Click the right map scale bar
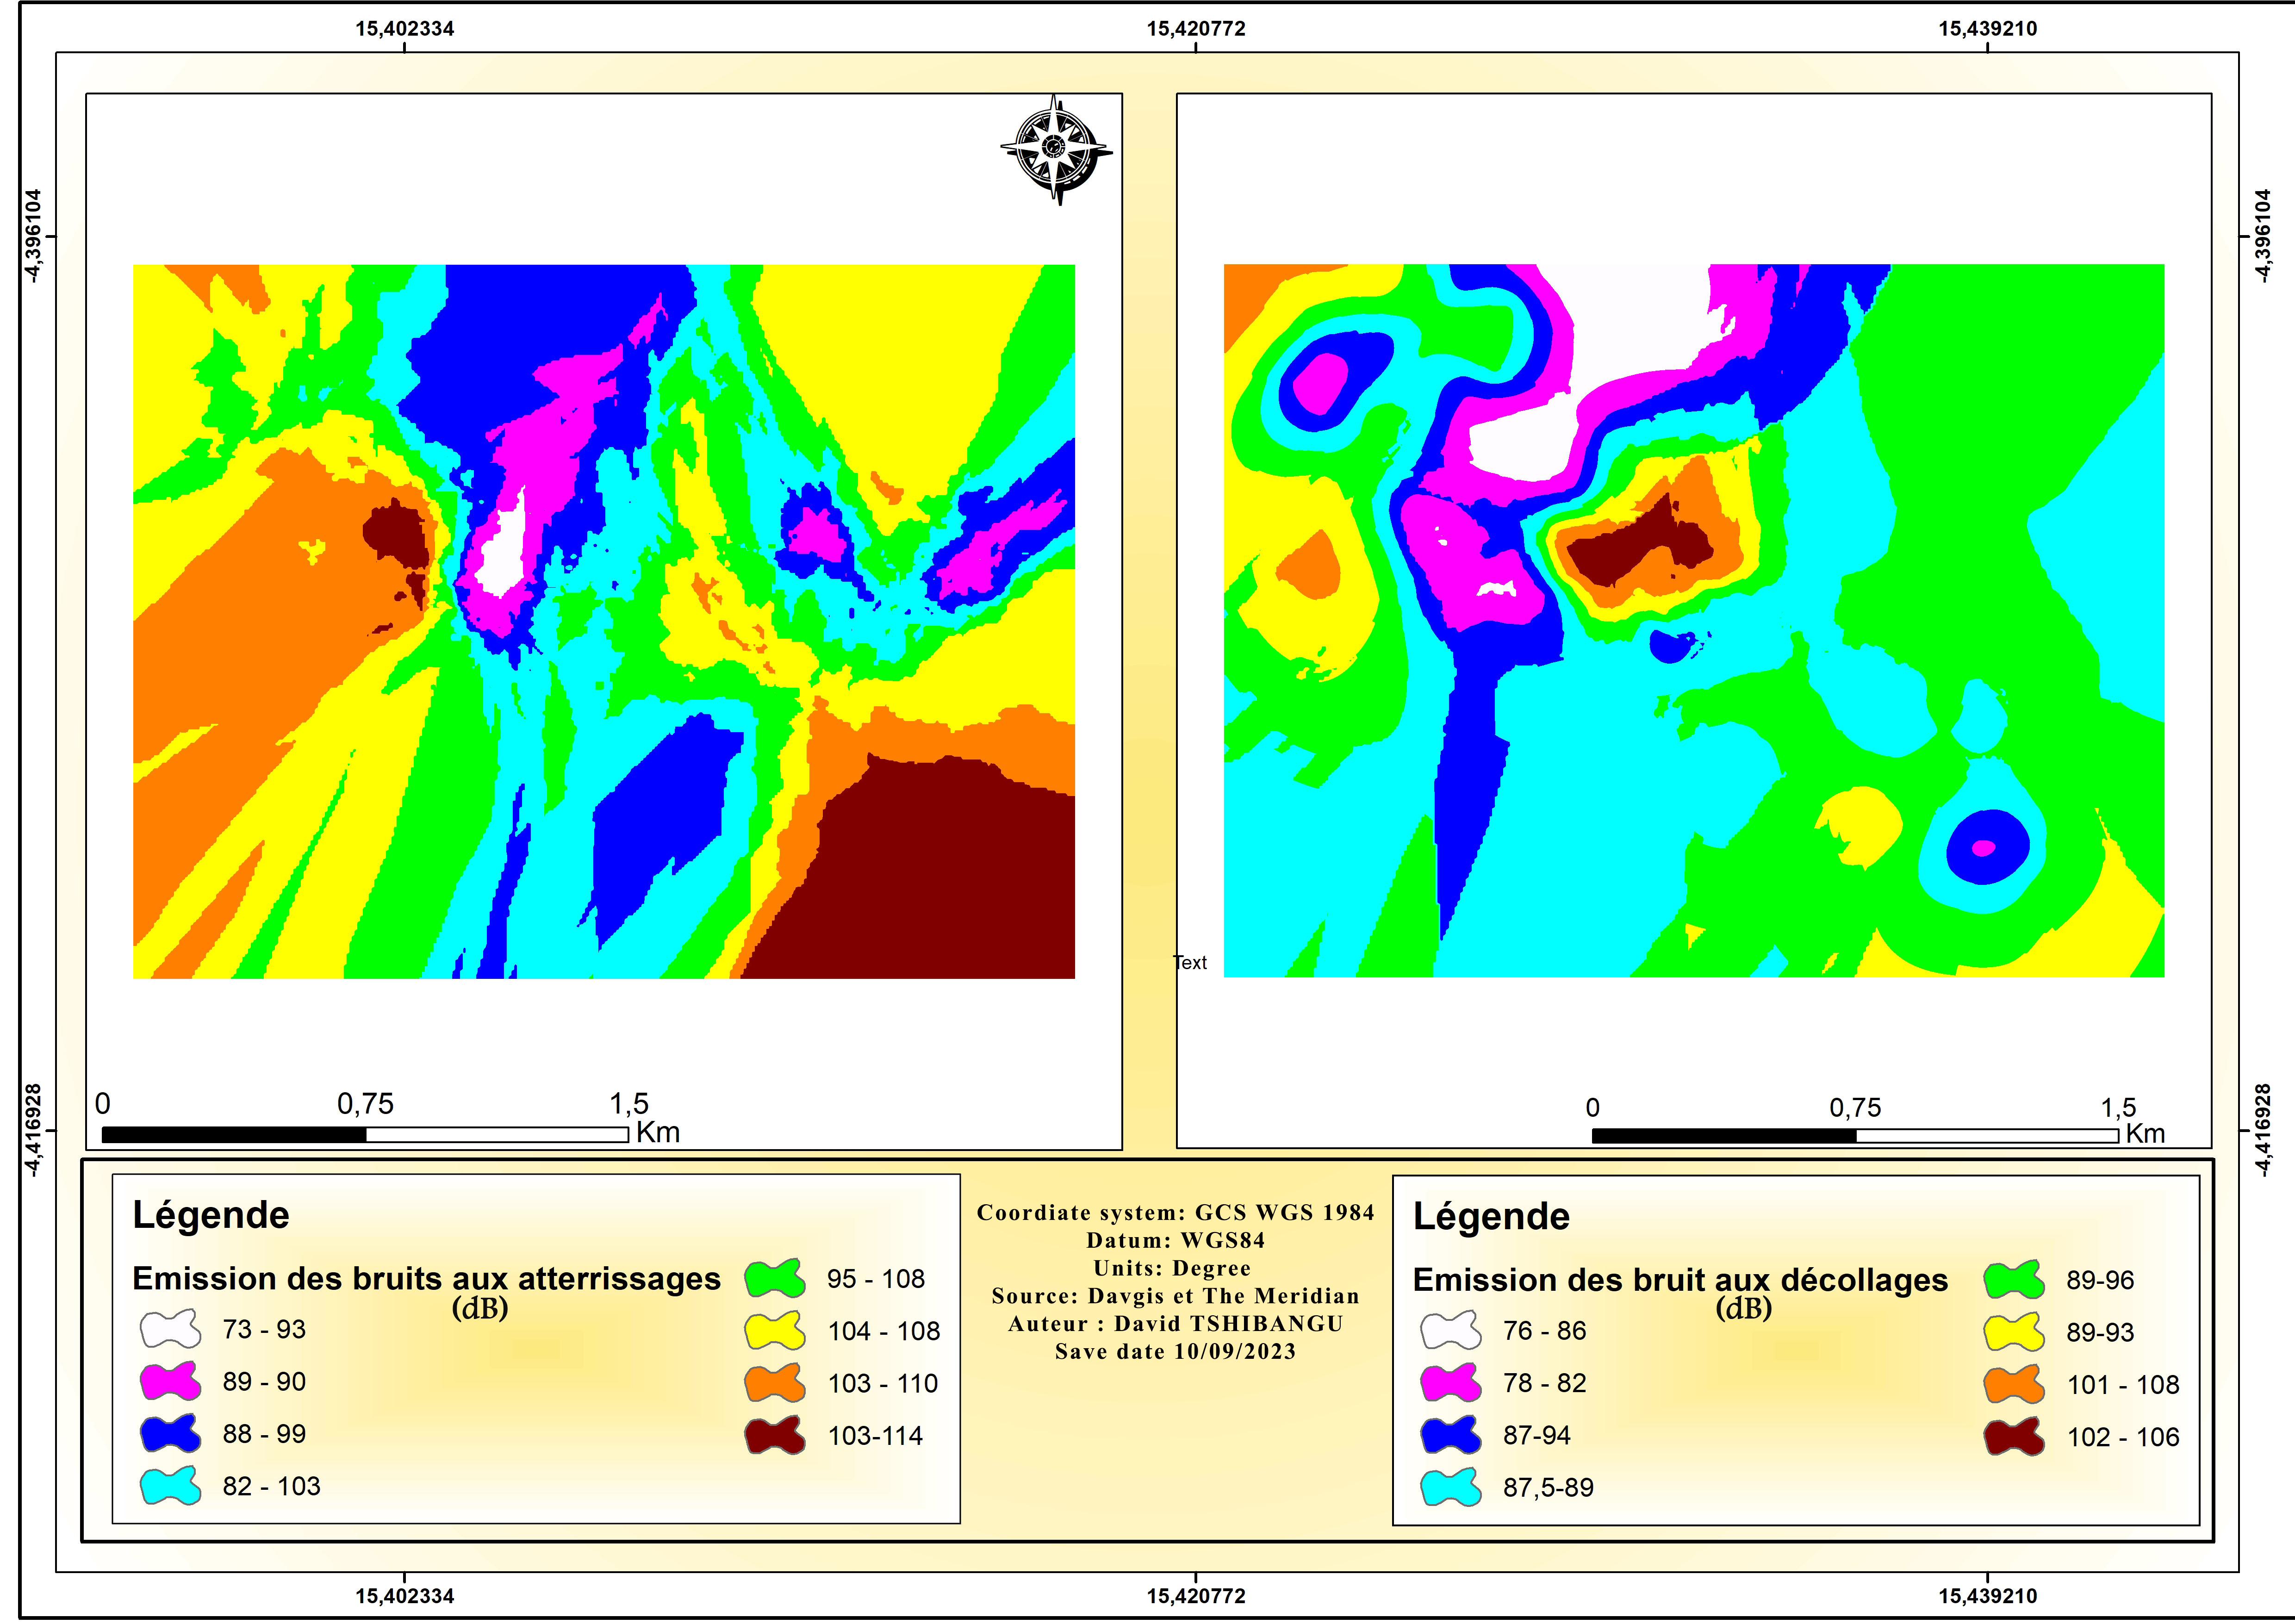The width and height of the screenshot is (2295, 1624). click(1855, 1136)
